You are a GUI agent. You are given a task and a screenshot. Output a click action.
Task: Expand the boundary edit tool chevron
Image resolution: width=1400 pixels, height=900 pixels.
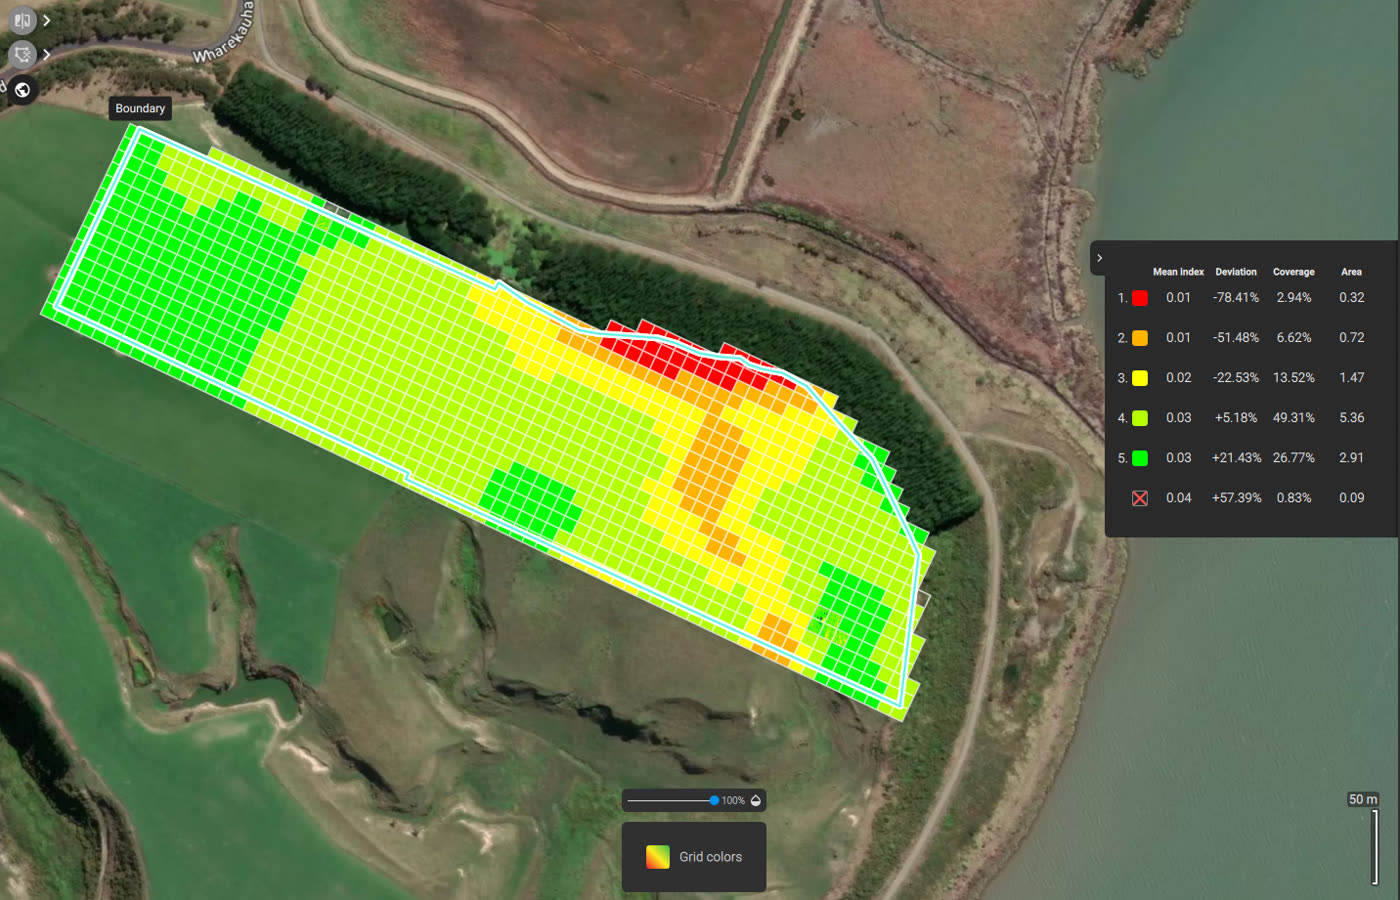(46, 54)
